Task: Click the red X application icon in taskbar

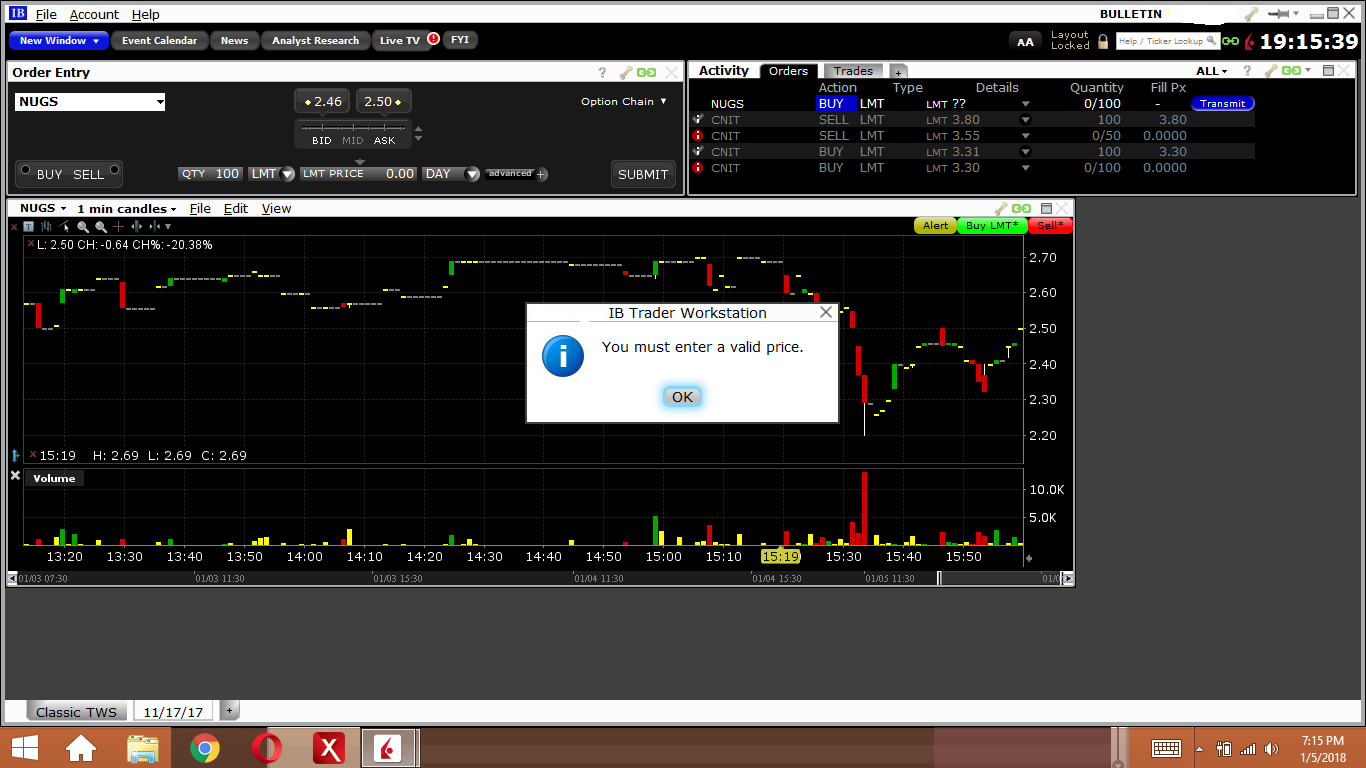Action: [x=329, y=747]
